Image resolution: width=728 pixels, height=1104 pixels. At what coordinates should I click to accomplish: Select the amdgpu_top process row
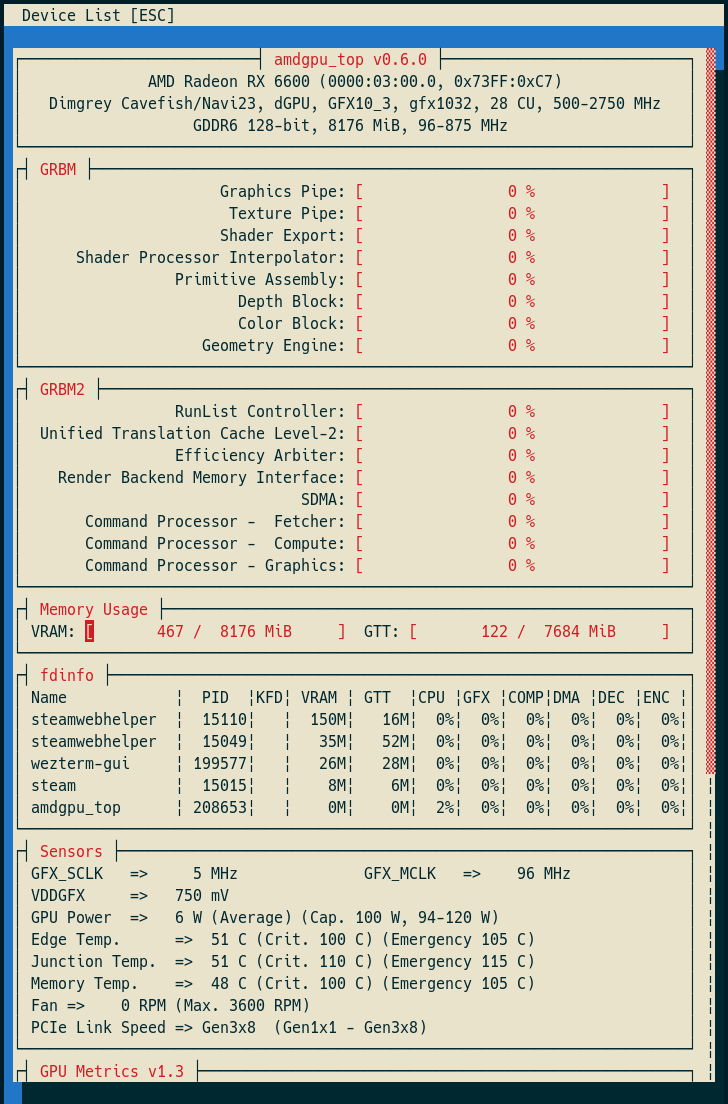[76, 808]
